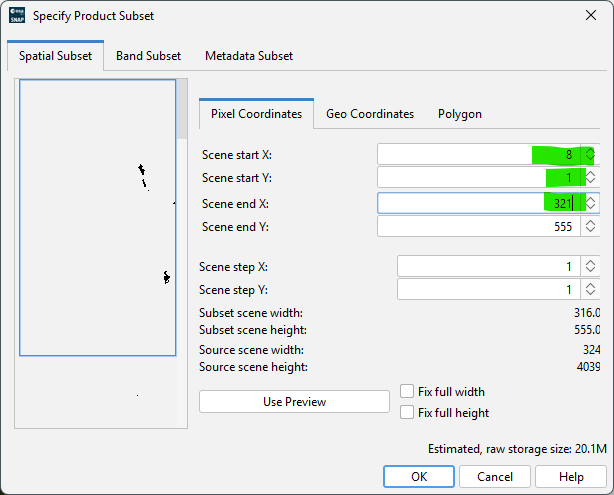This screenshot has width=614, height=495.
Task: Switch to the Band Subset tab
Action: click(x=148, y=56)
